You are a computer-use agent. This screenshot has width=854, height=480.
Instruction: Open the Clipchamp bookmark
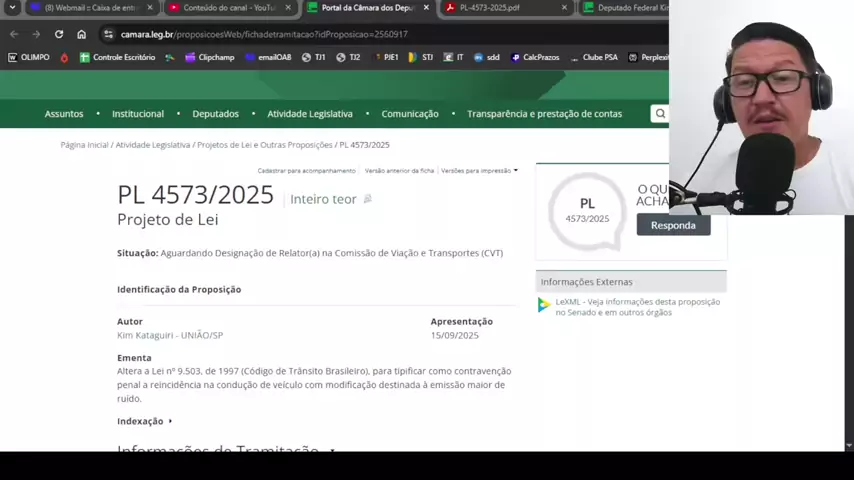coord(209,57)
